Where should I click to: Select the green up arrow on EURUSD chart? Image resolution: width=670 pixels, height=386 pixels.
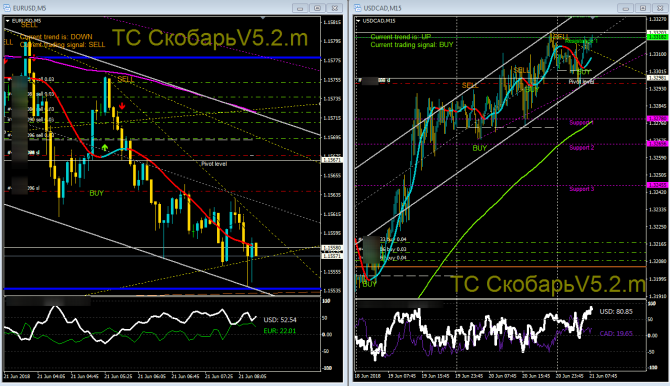105,148
